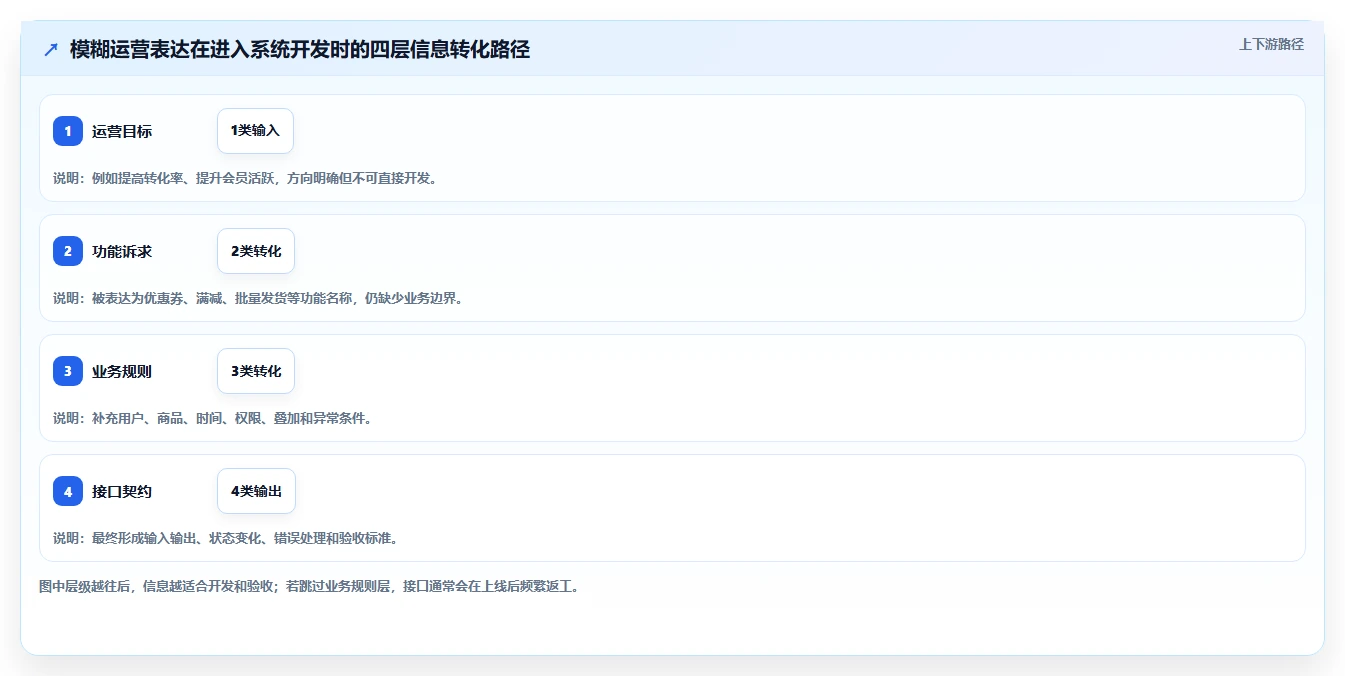This screenshot has width=1345, height=676.
Task: Click the number 1 badge for 运营目标
Action: click(x=68, y=131)
